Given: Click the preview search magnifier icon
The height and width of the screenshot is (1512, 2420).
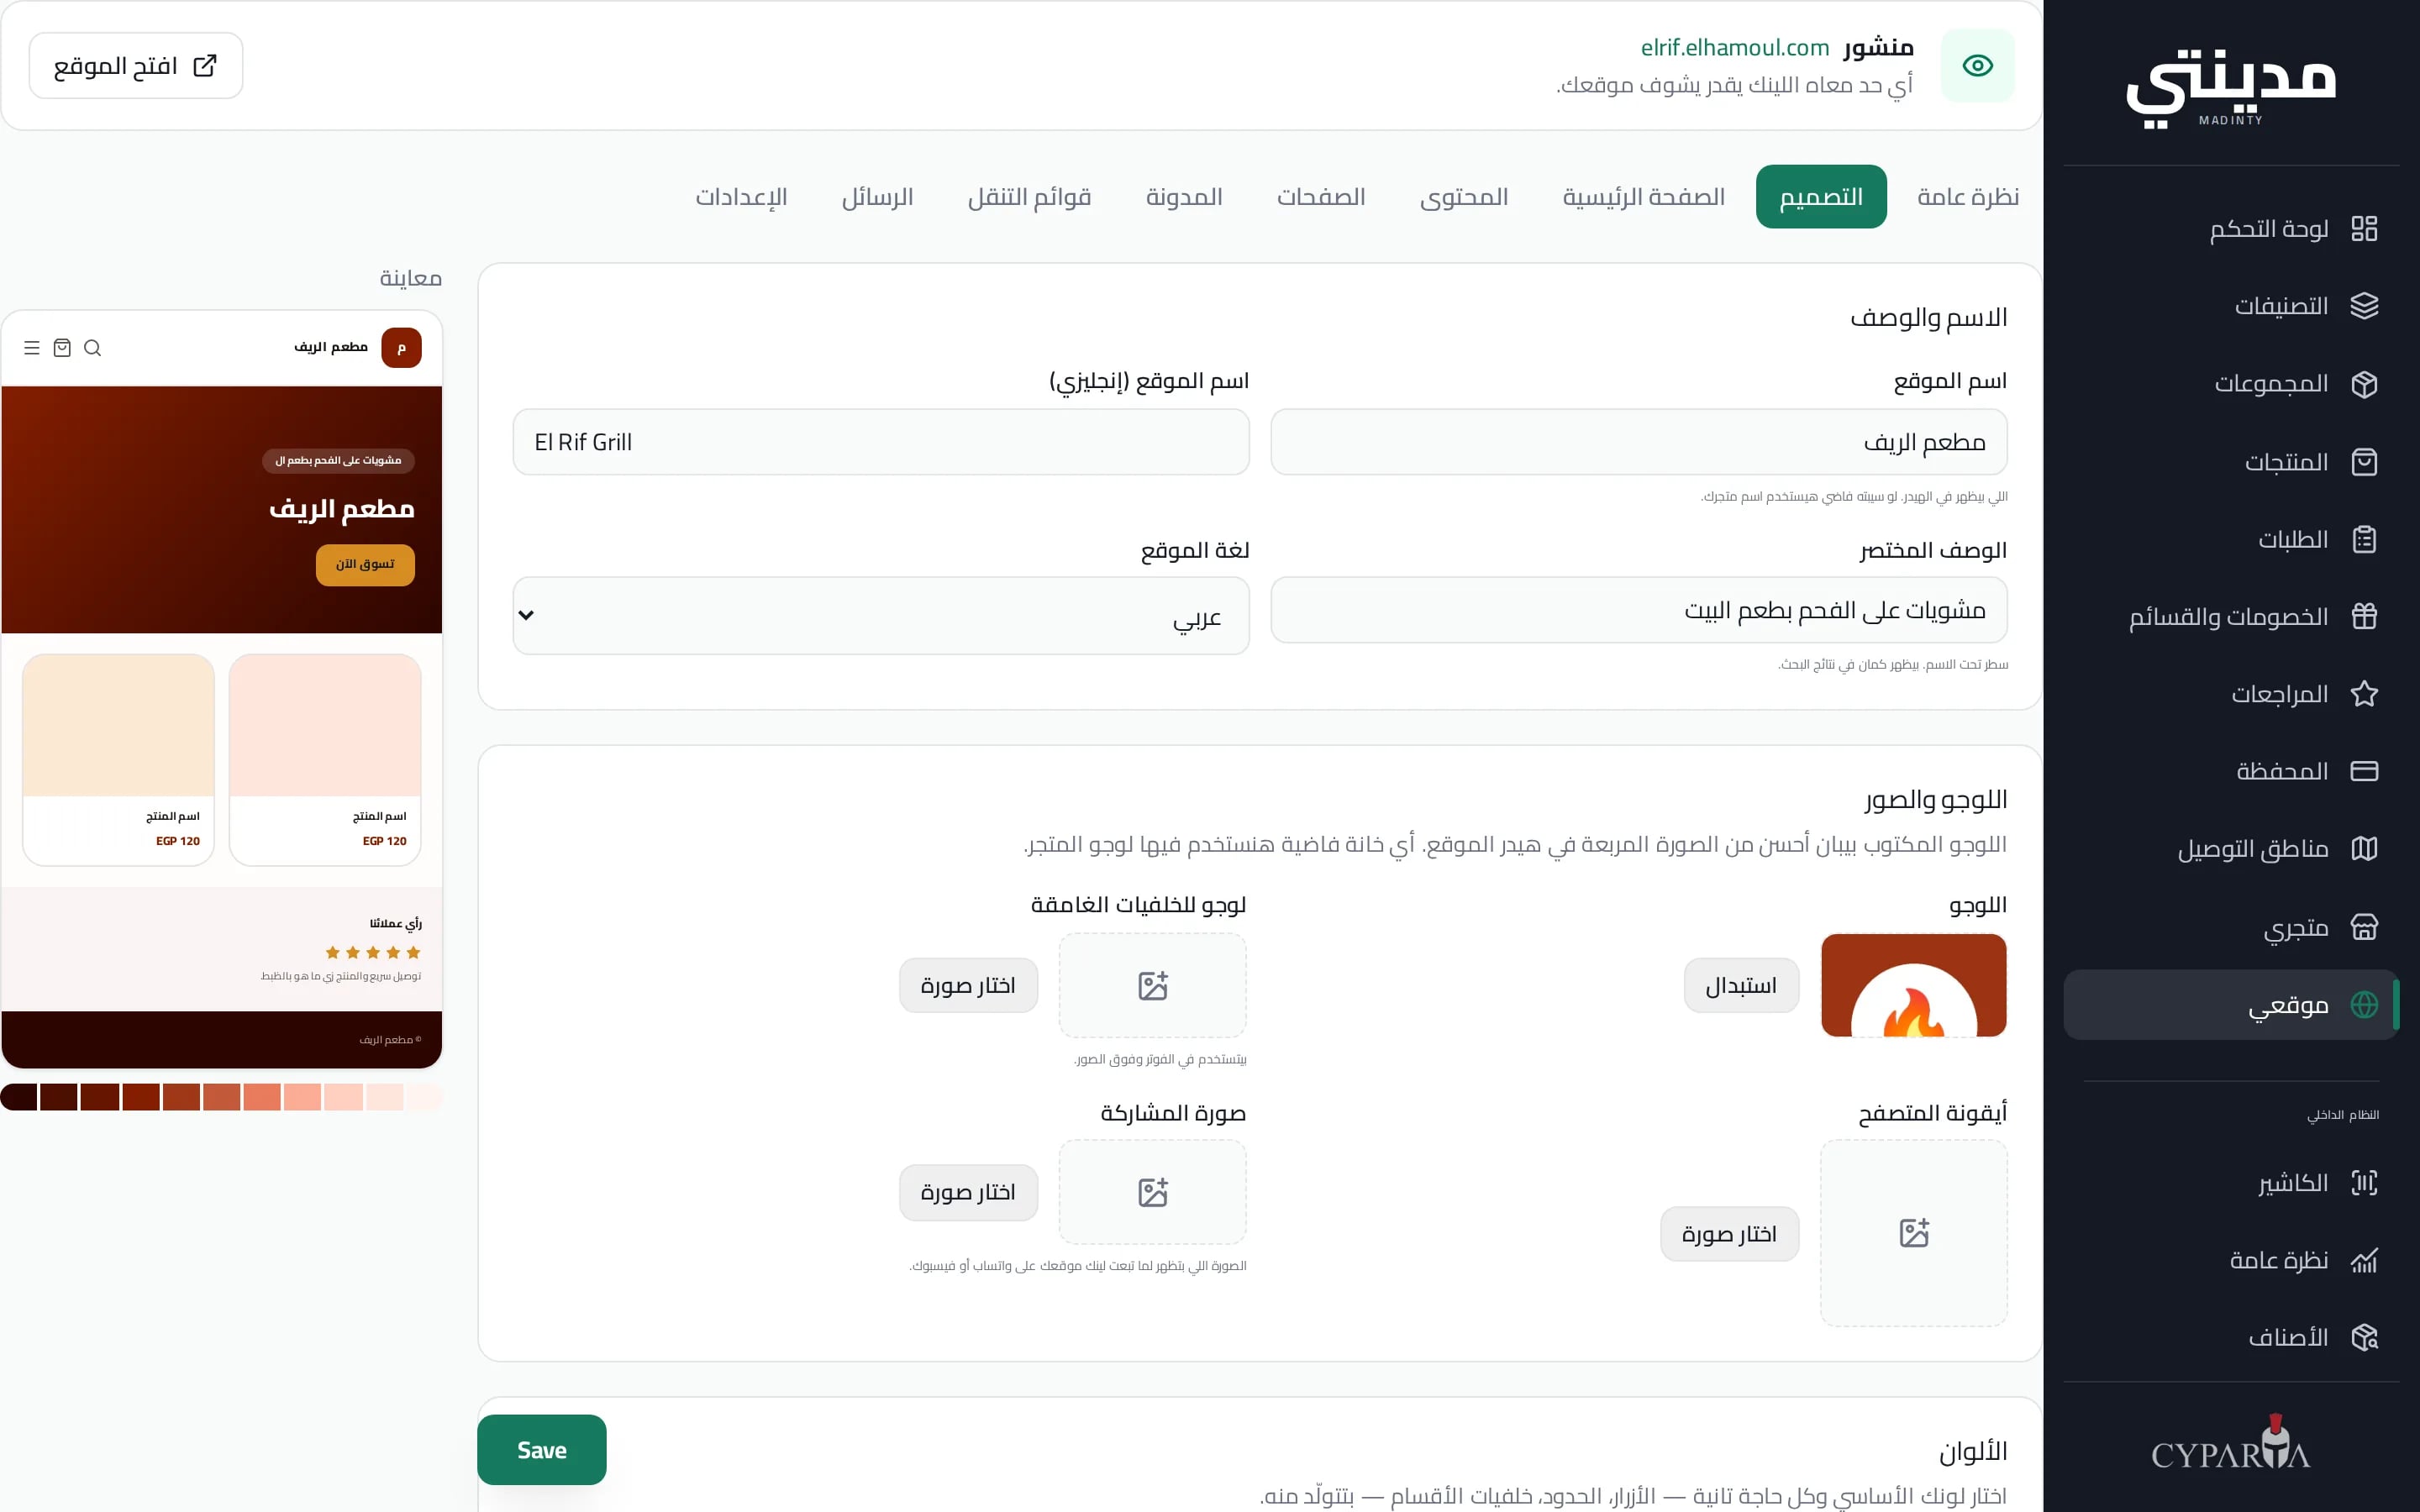Looking at the screenshot, I should click(93, 348).
